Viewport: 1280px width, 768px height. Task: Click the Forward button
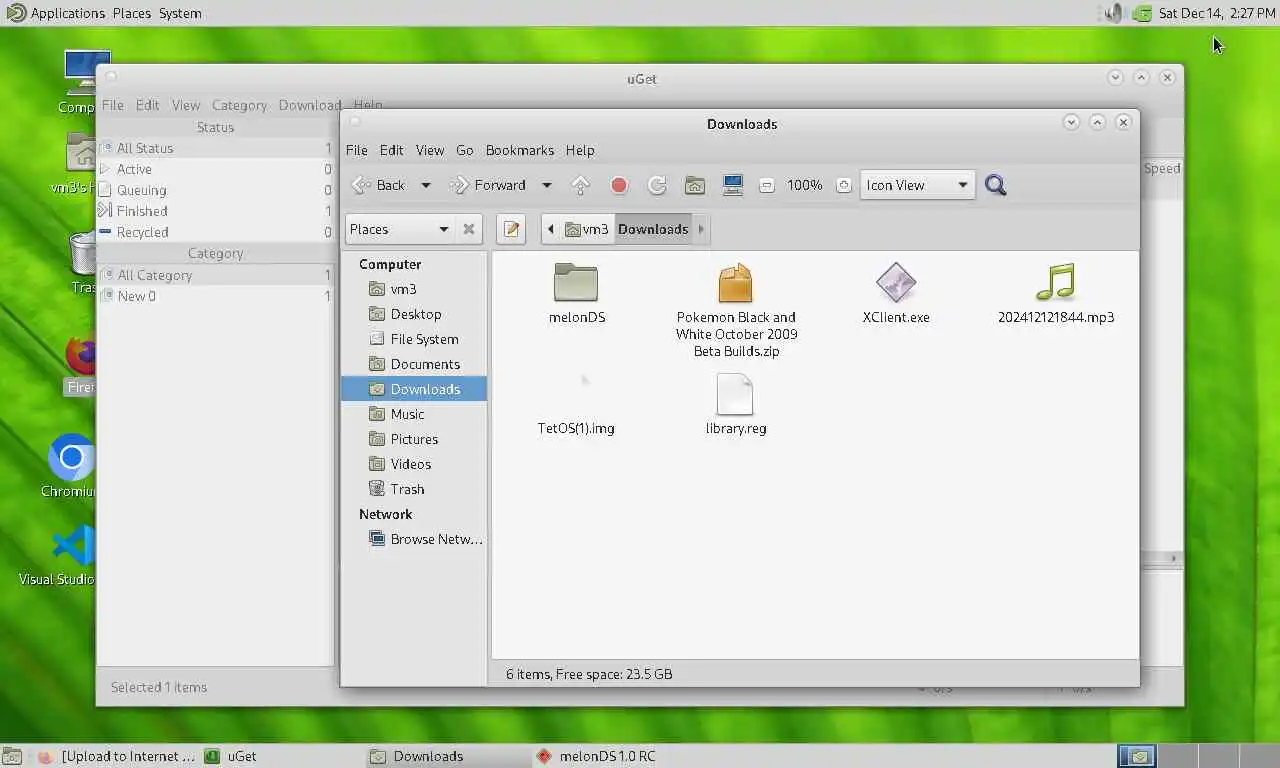click(x=488, y=185)
